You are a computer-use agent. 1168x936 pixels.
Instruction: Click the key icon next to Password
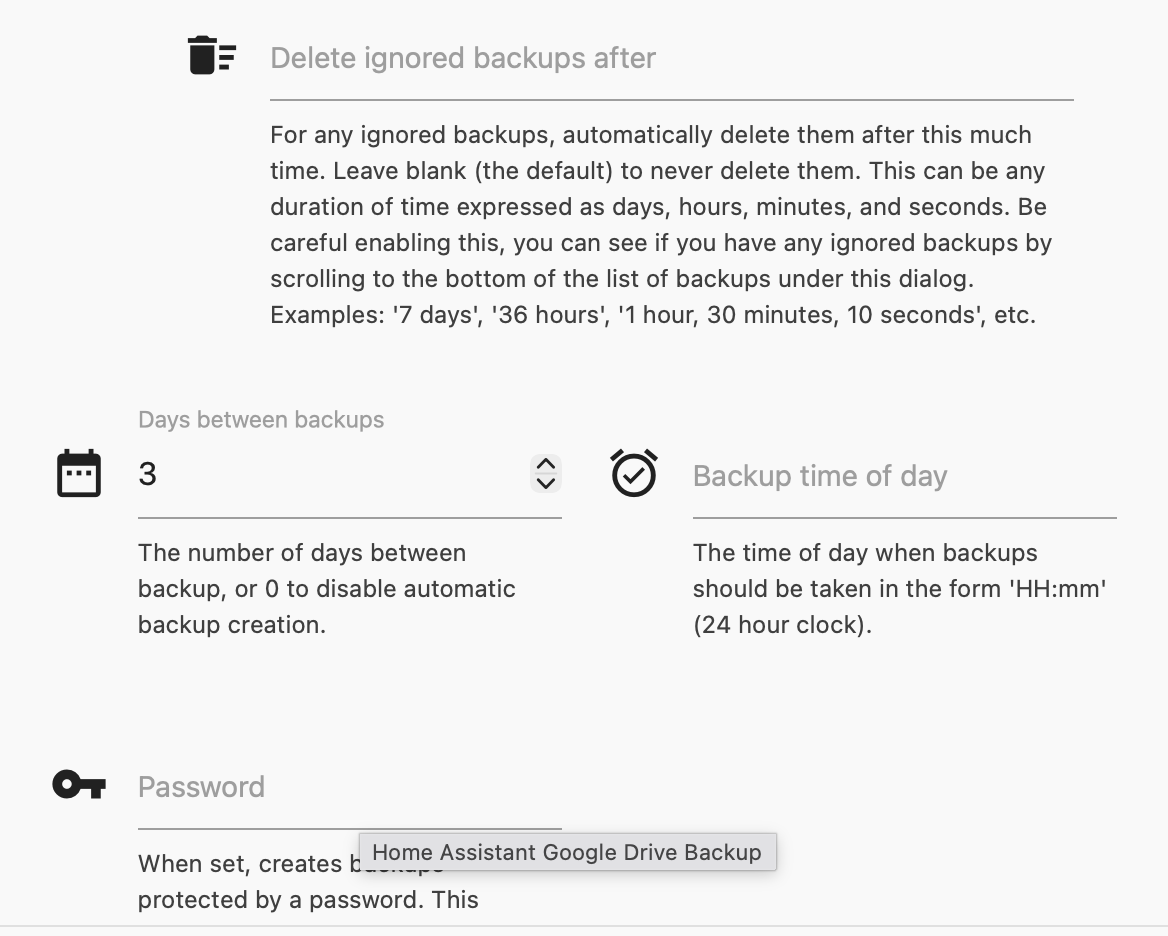coord(79,785)
